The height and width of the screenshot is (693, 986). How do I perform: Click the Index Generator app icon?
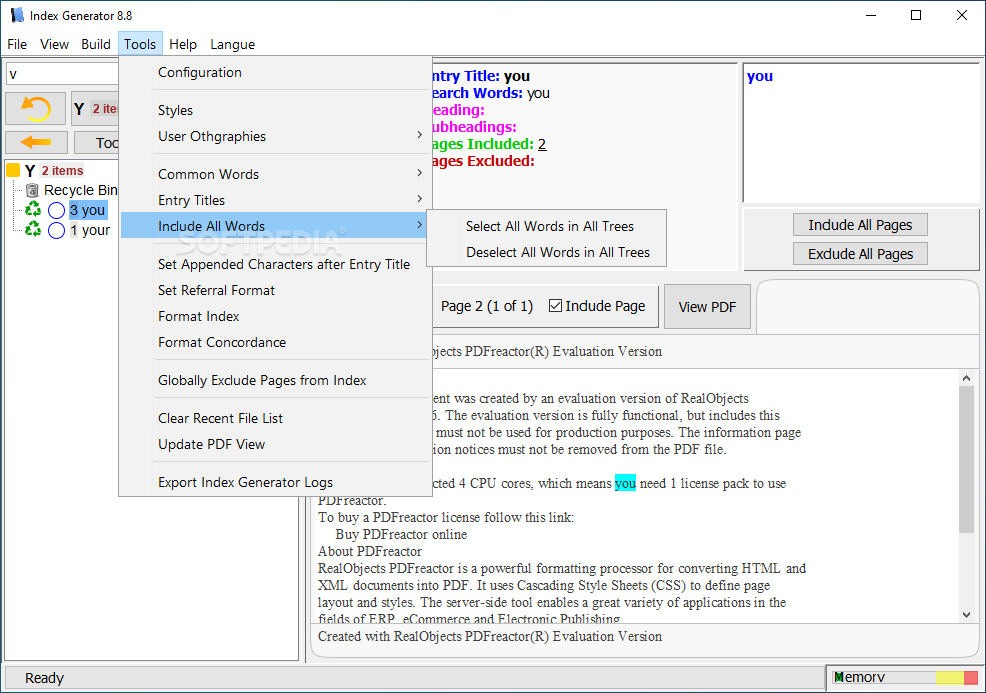click(17, 15)
